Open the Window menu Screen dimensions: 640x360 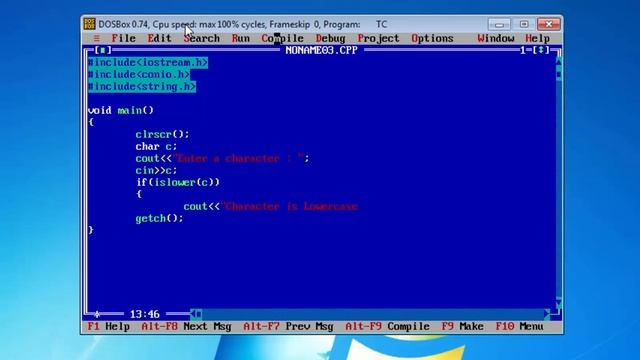(x=496, y=38)
